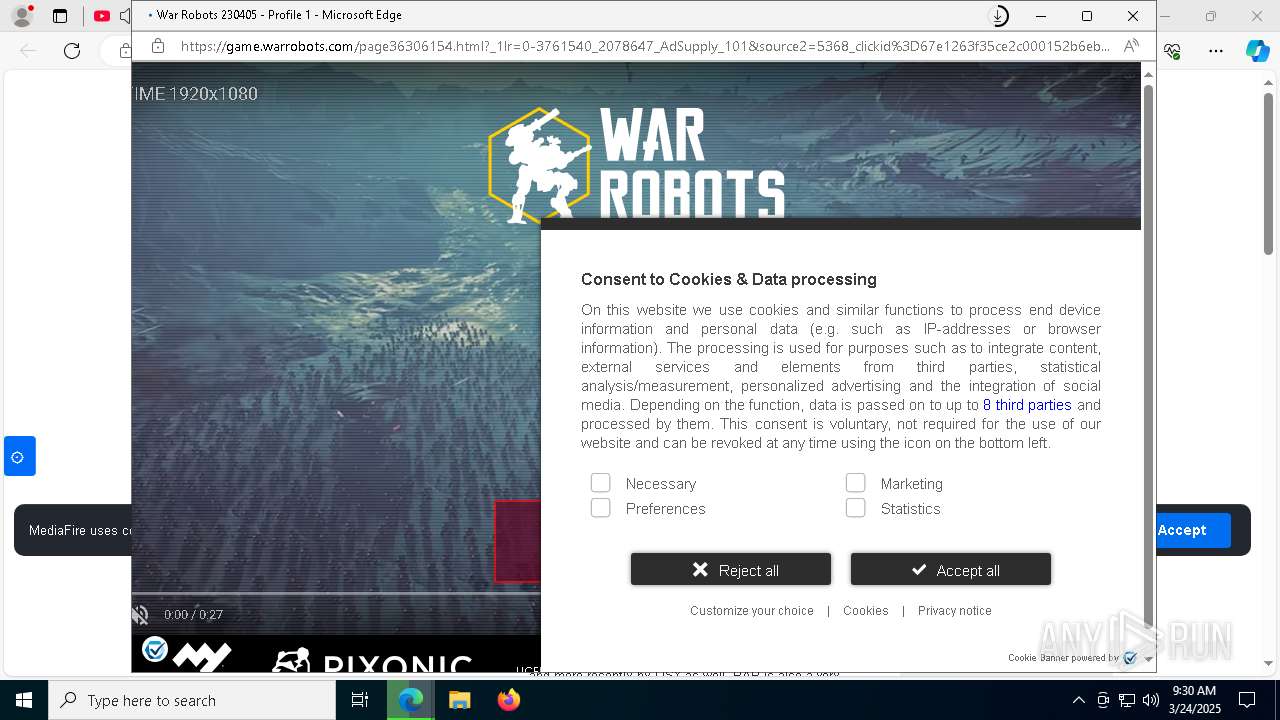Open File Explorer from taskbar
Screen dimensions: 1280x720
[x=460, y=700]
